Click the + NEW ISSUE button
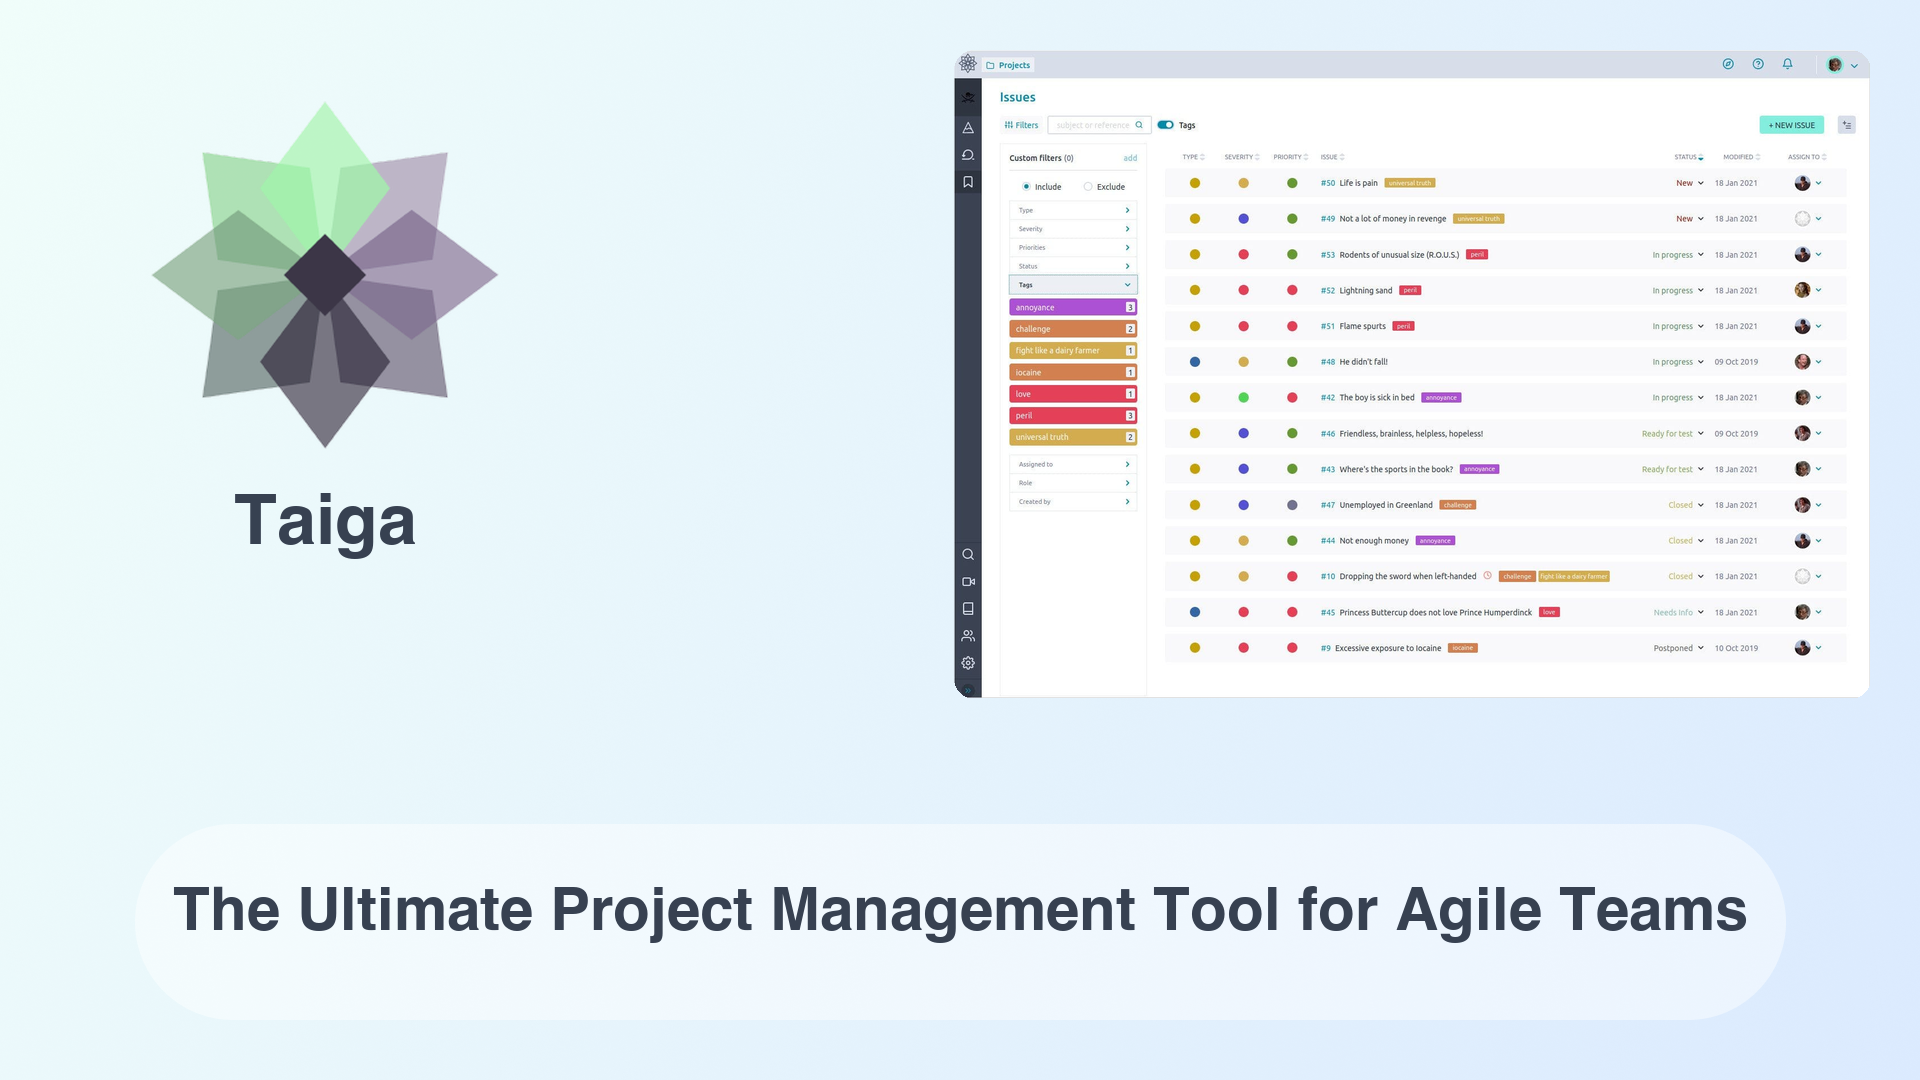The image size is (1920, 1080). (x=1789, y=124)
